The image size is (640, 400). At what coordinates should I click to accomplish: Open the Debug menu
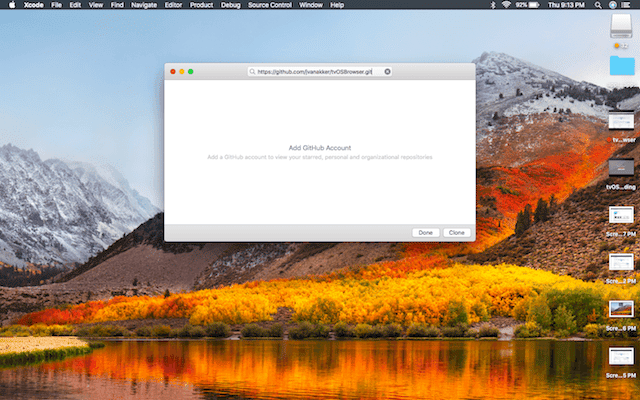231,5
